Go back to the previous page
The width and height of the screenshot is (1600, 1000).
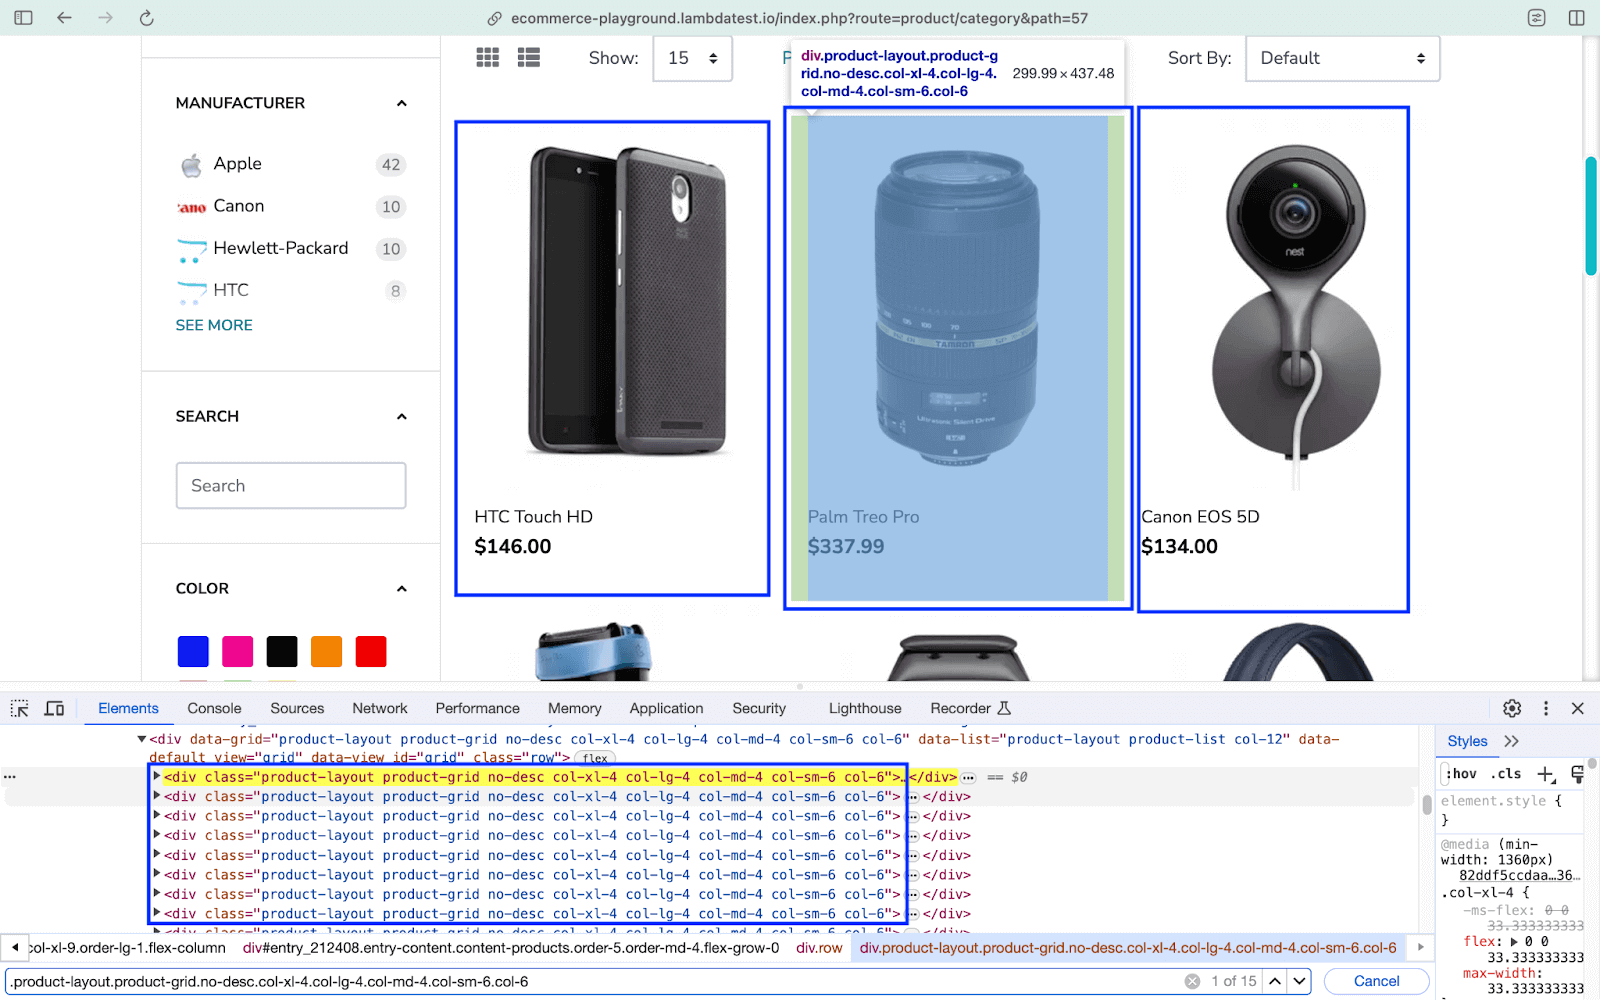coord(64,18)
